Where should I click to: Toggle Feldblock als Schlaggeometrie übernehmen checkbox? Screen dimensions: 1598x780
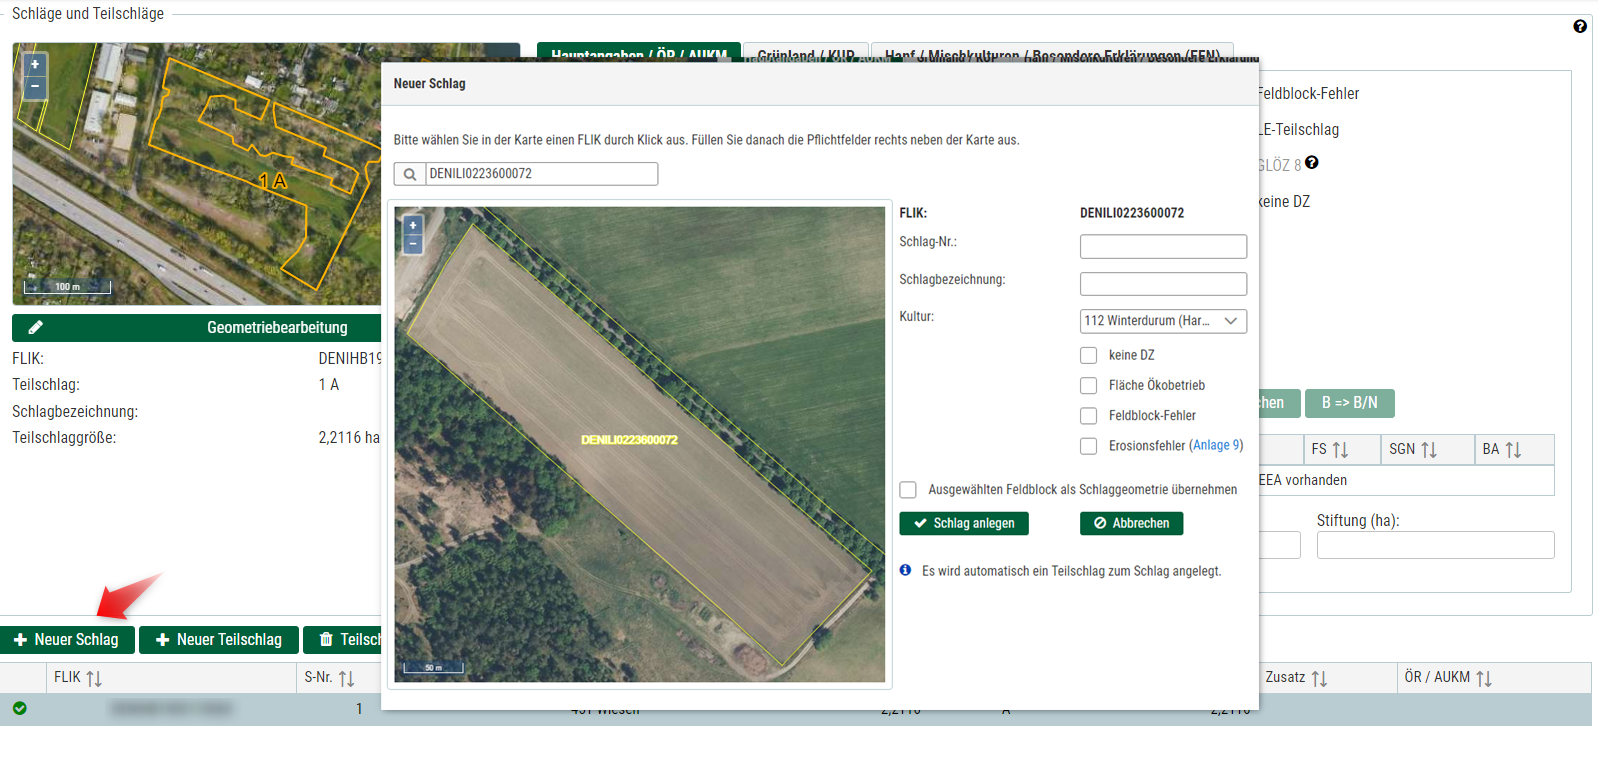coord(908,490)
